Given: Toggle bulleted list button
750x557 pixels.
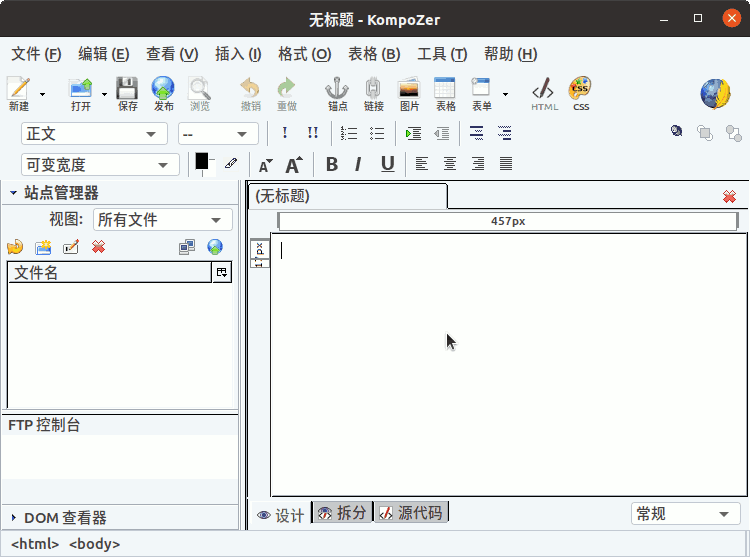Looking at the screenshot, I should (x=377, y=133).
